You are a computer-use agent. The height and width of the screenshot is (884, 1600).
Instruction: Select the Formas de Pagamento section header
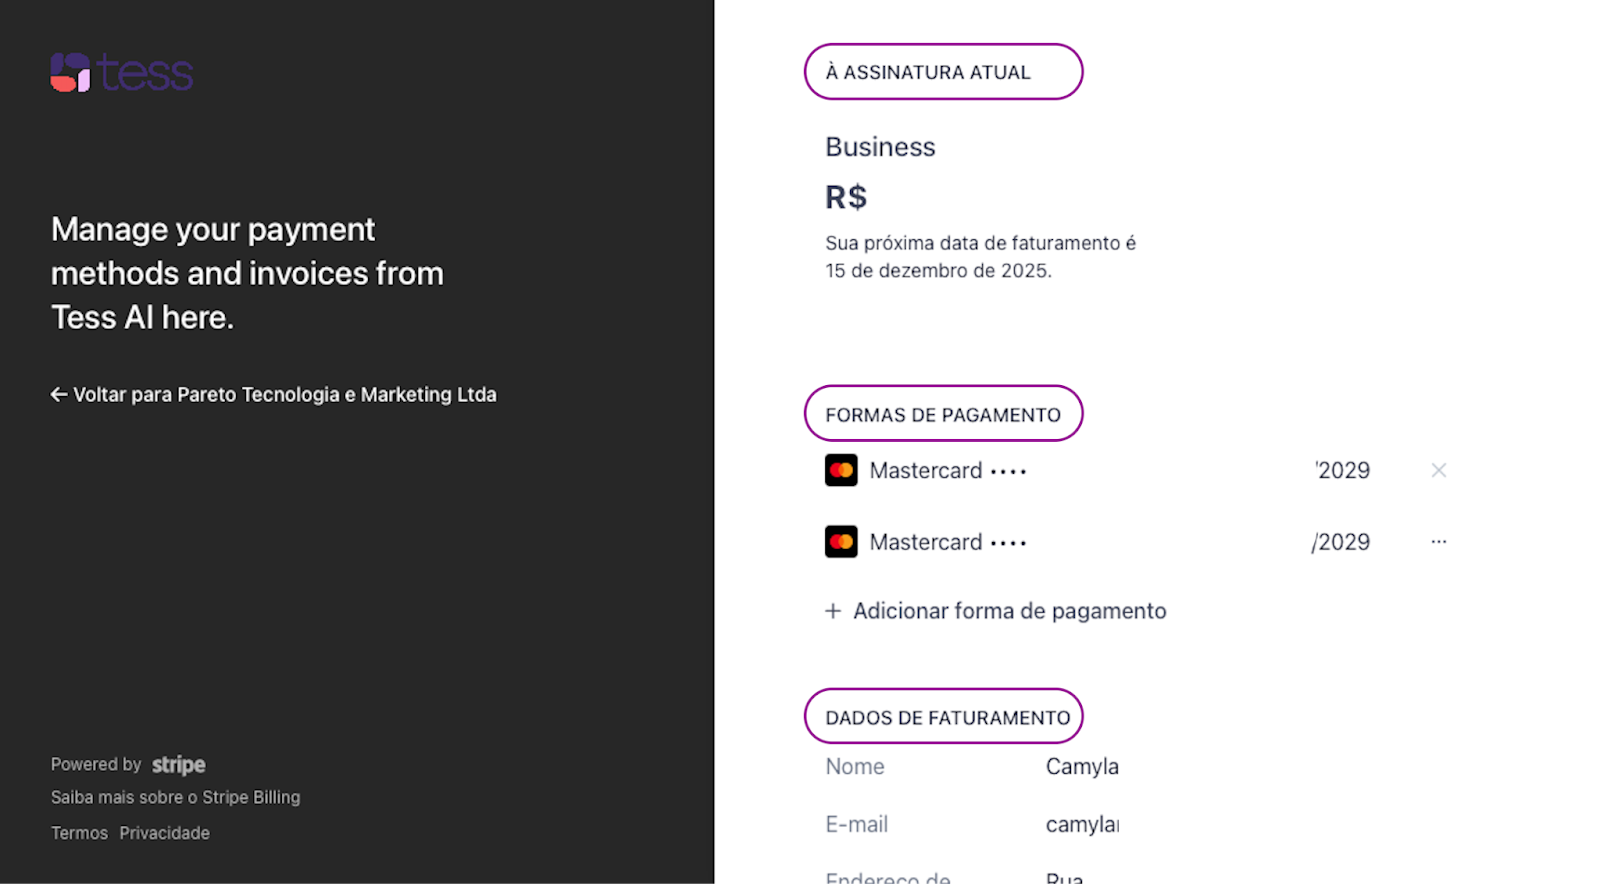click(943, 414)
